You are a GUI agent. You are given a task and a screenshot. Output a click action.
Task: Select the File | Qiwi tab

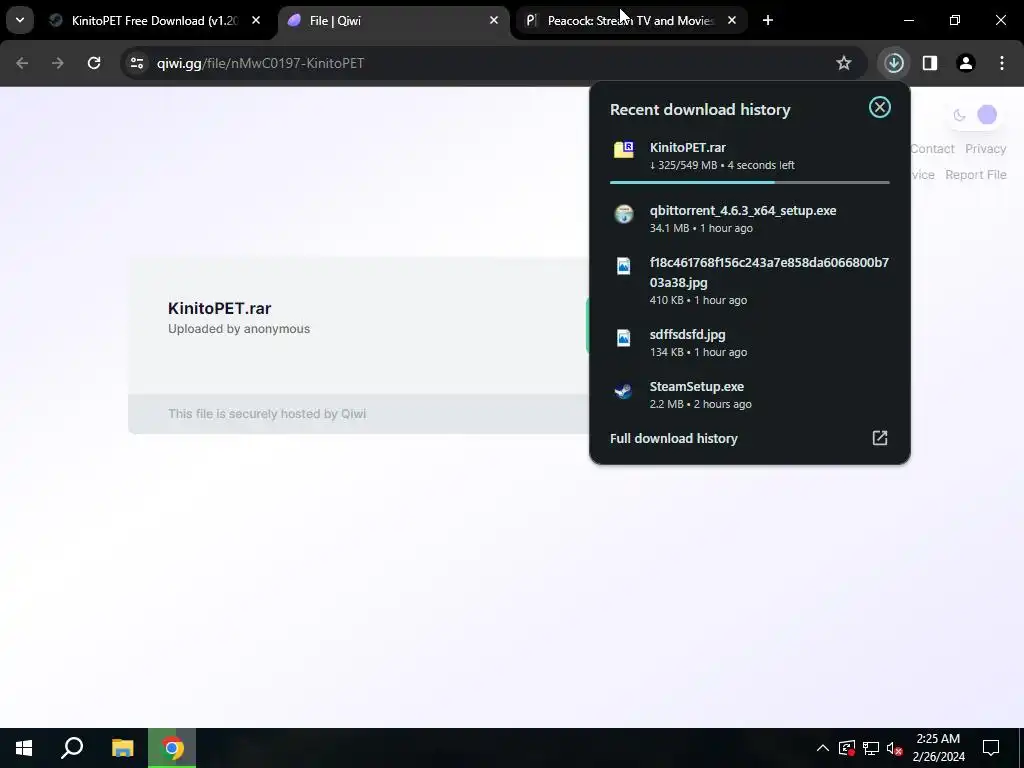pos(394,21)
